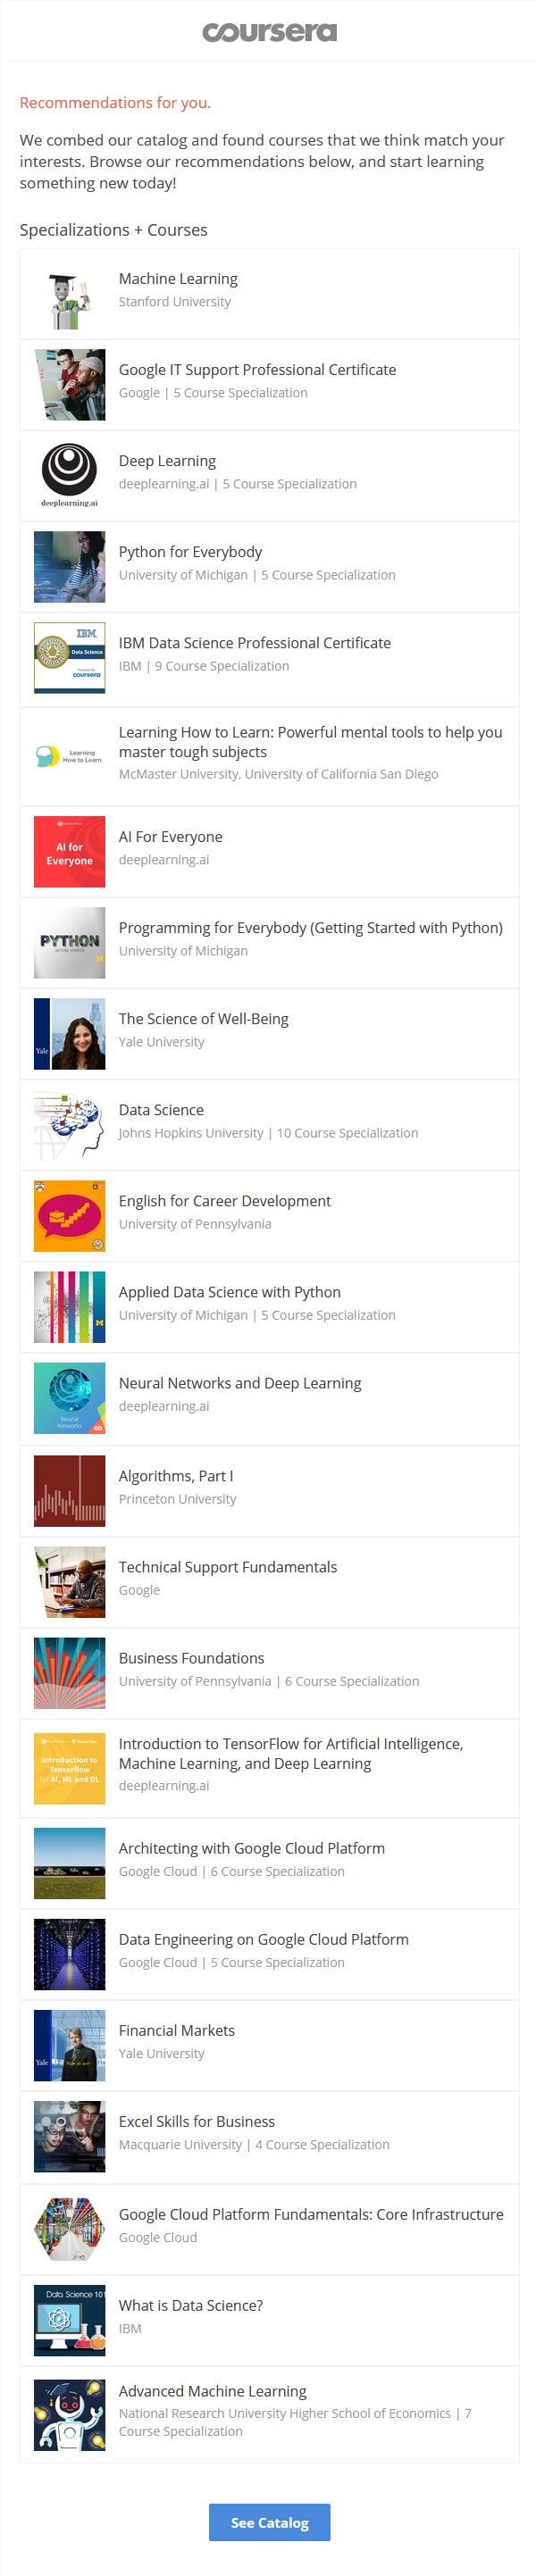Image resolution: width=536 pixels, height=2576 pixels.
Task: Click the red AI for Everyone icon
Action: pos(69,852)
